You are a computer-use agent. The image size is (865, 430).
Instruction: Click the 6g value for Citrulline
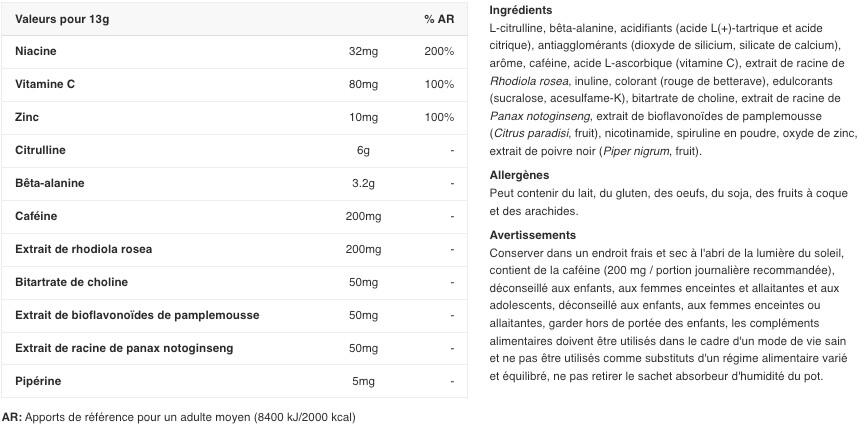point(363,150)
